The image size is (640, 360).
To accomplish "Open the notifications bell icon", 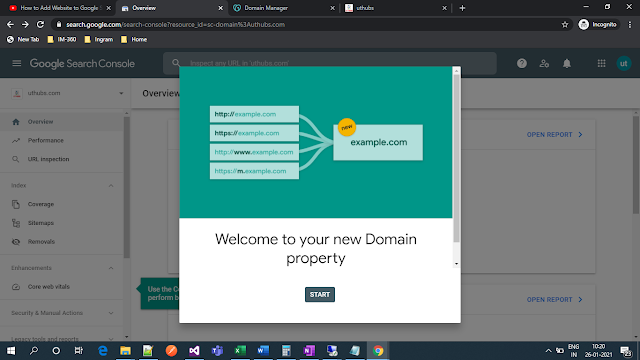I will [567, 63].
